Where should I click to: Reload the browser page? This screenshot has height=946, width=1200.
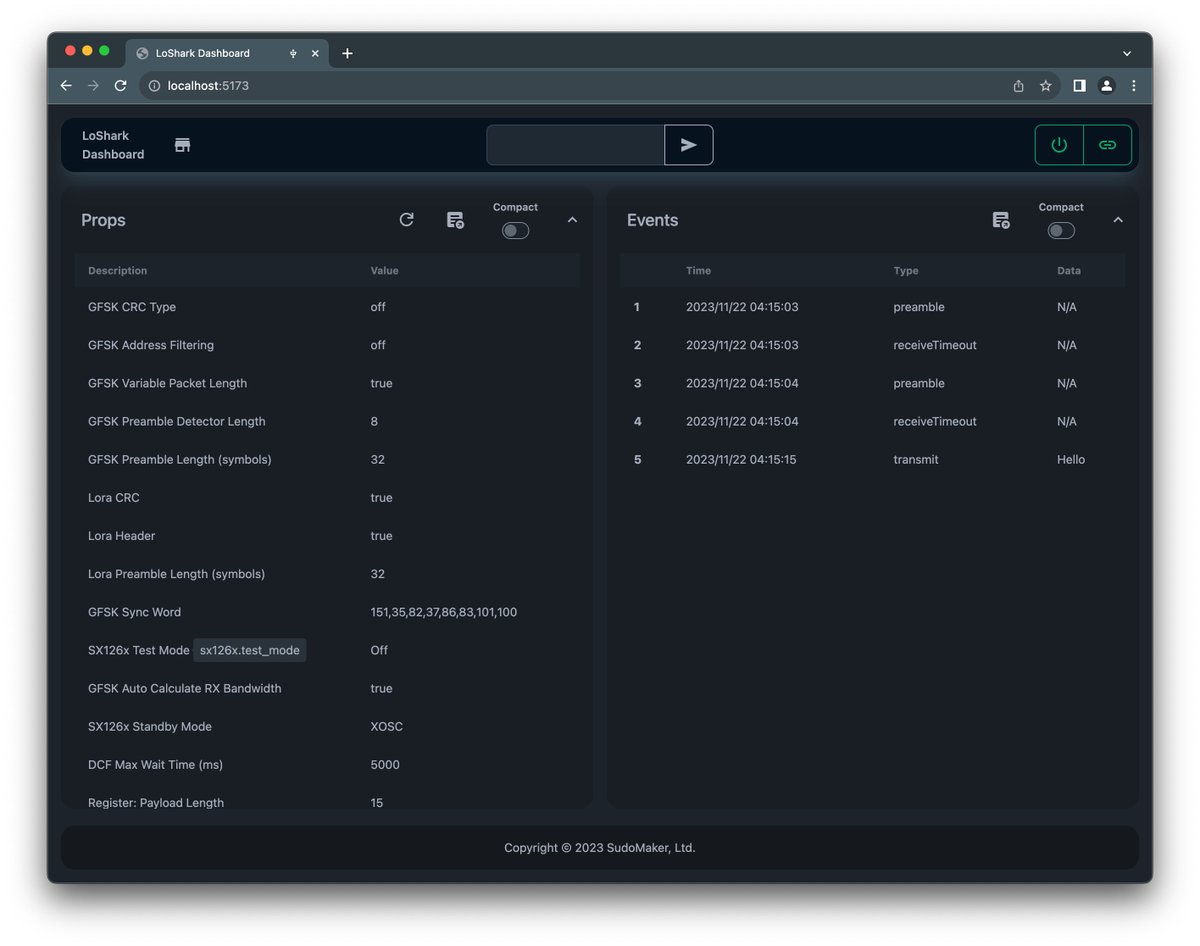pos(120,86)
